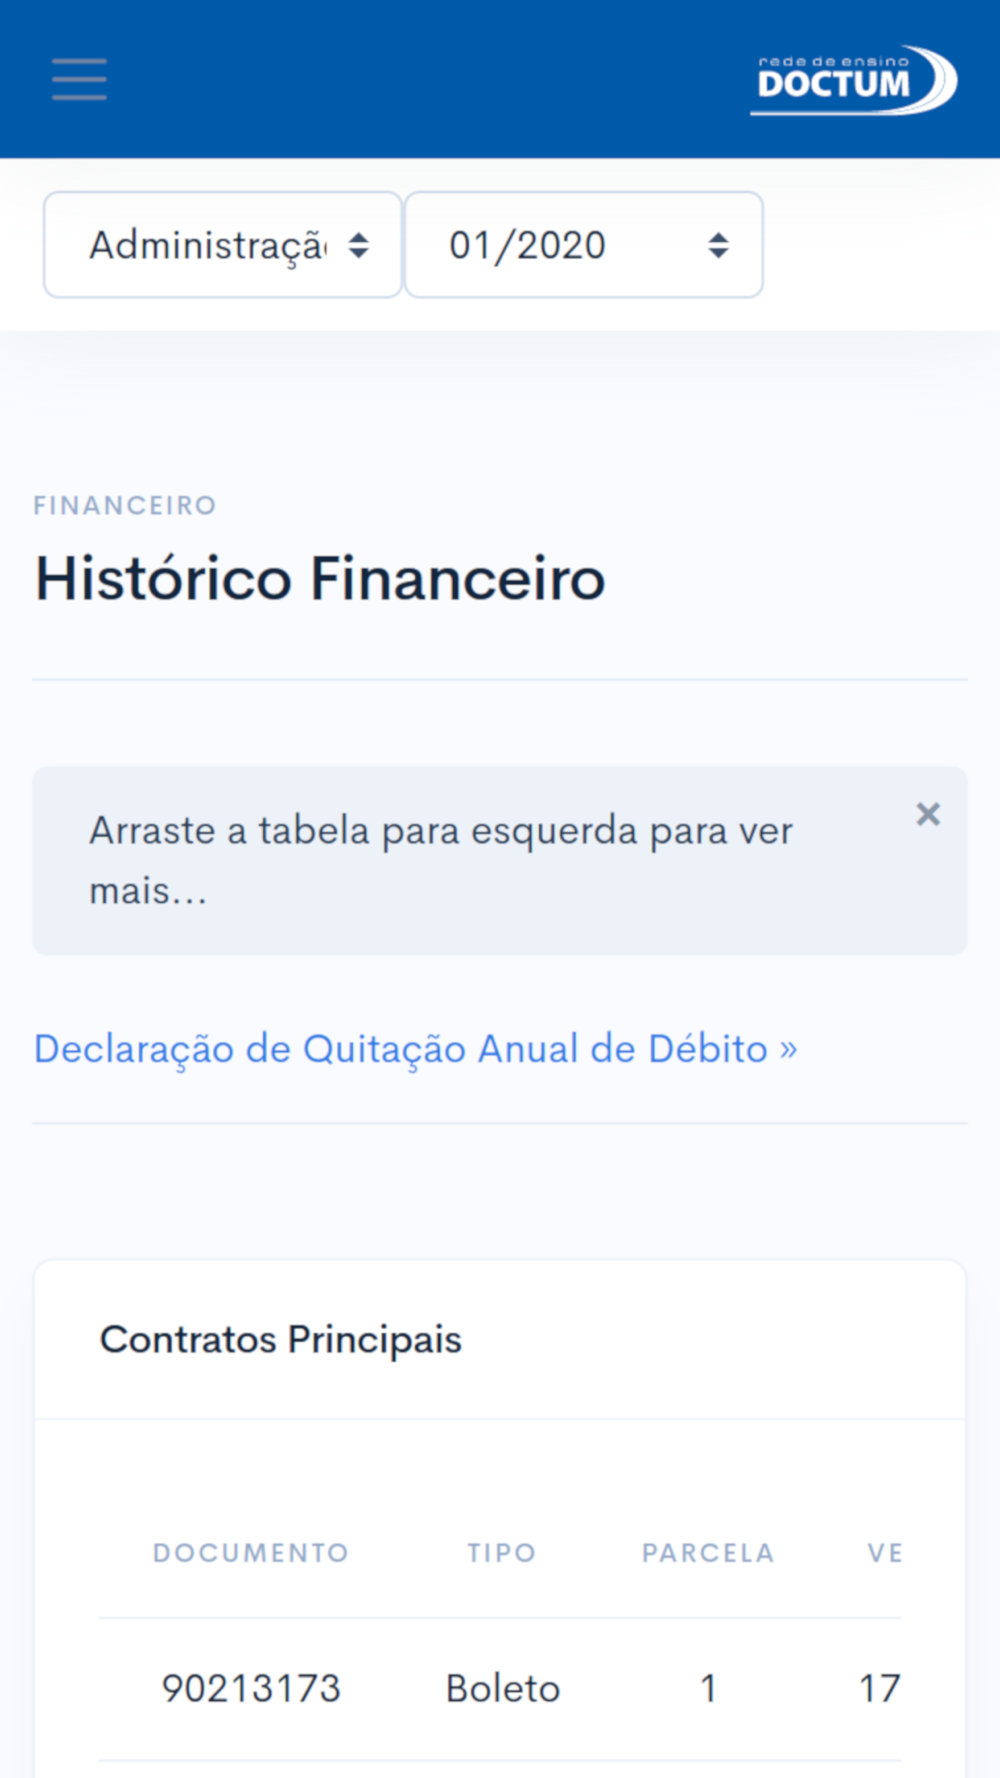Click the Doctum logo
1000x1778 pixels.
[x=854, y=80]
